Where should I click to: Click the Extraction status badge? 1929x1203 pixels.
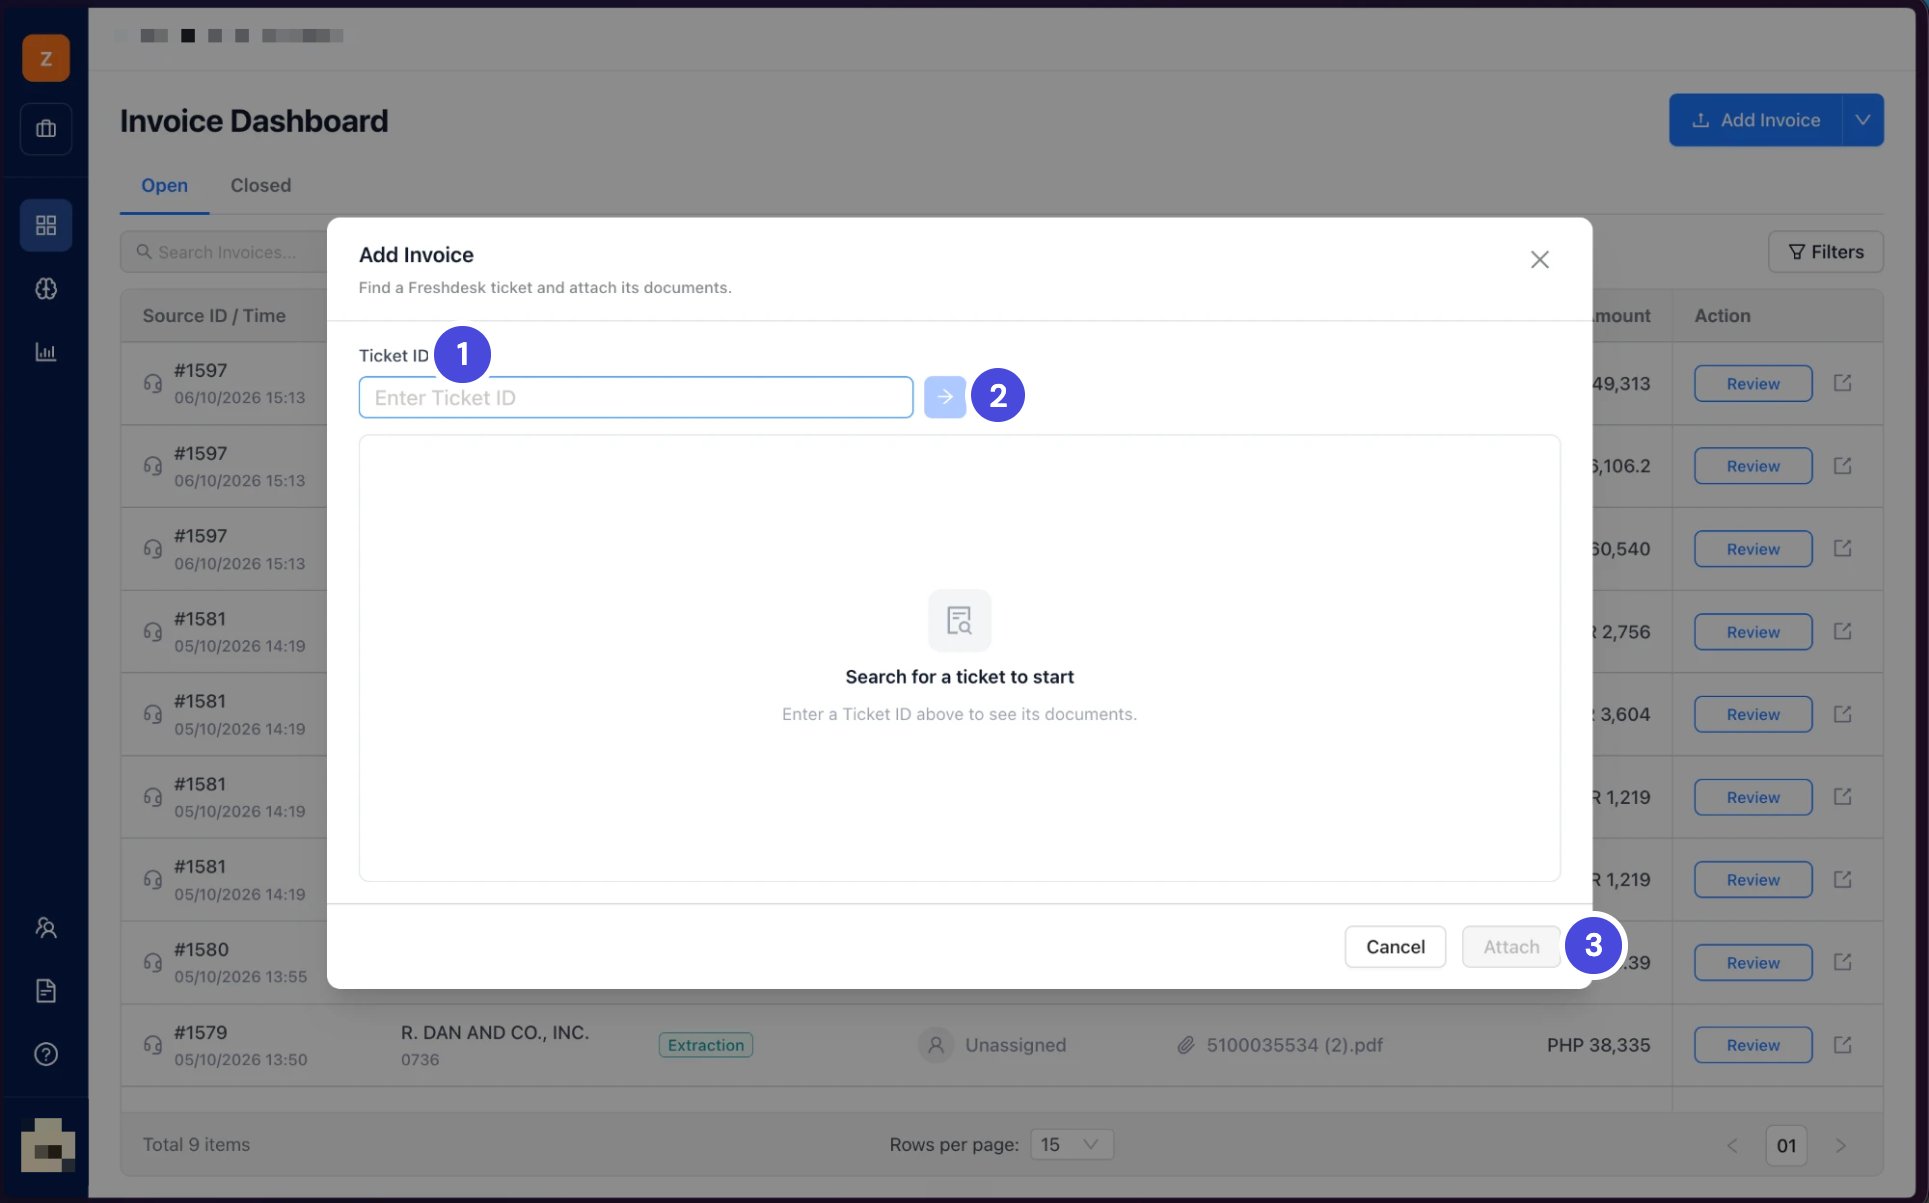706,1045
